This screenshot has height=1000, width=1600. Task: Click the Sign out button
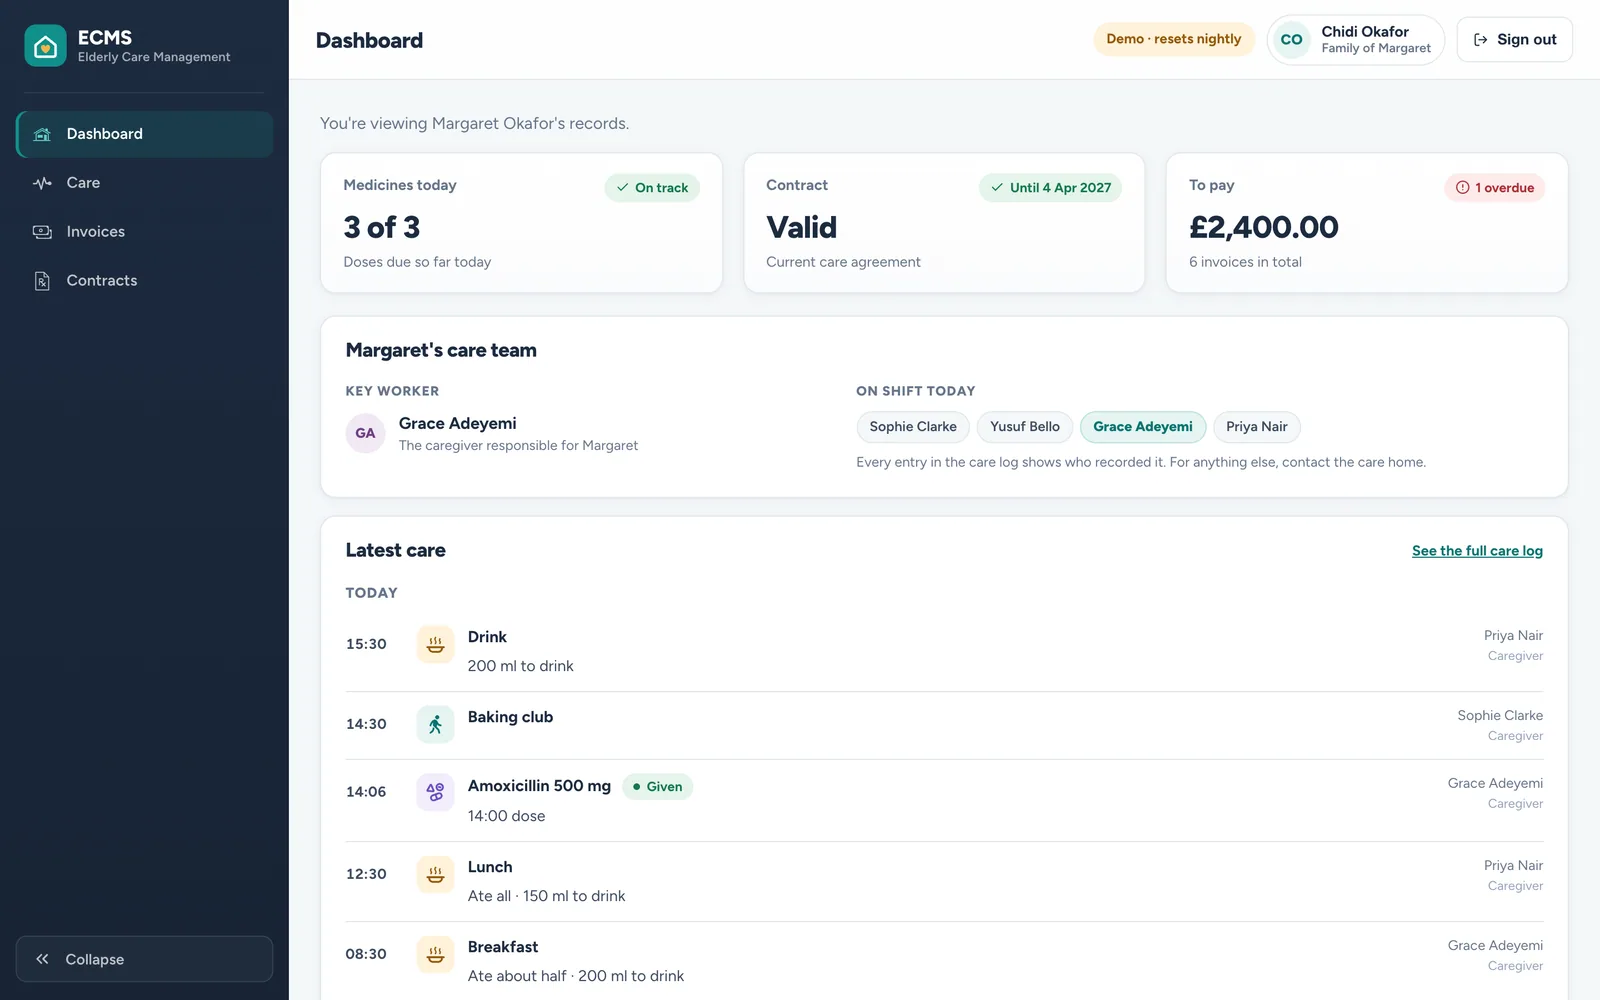[1514, 40]
